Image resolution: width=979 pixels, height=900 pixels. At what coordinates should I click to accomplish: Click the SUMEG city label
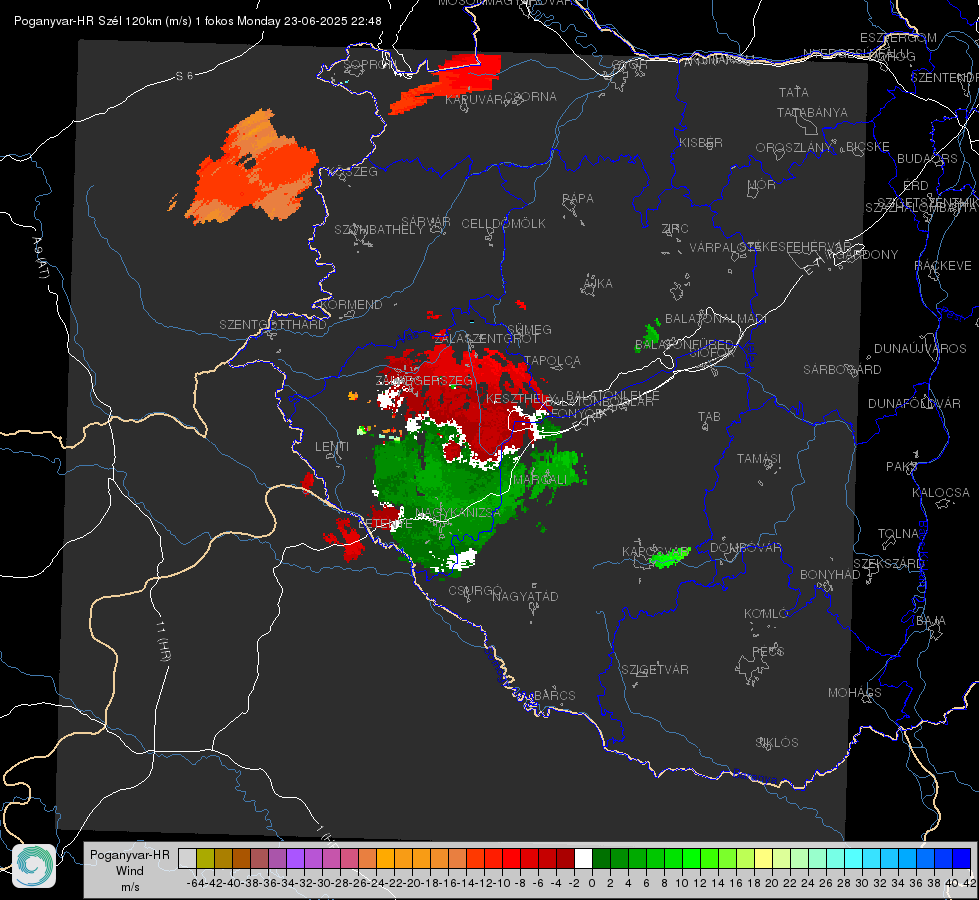[x=529, y=330]
